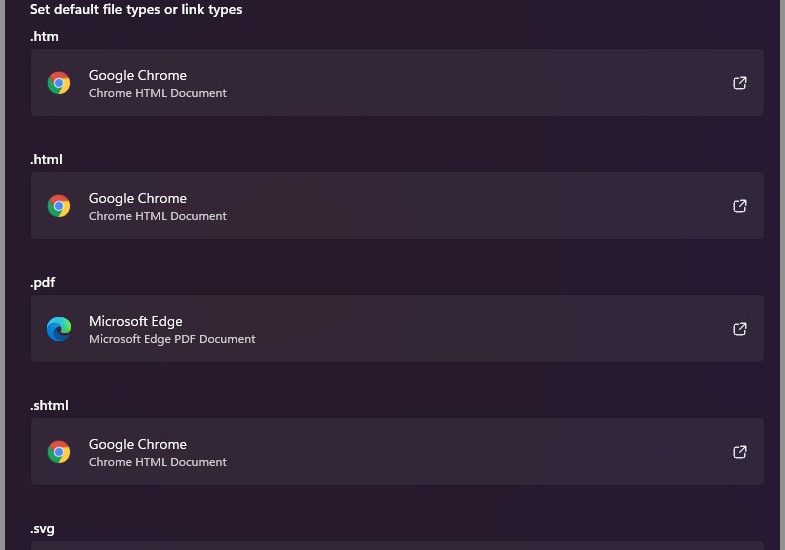Click the Microsoft Edge app name
The width and height of the screenshot is (785, 550).
136,321
